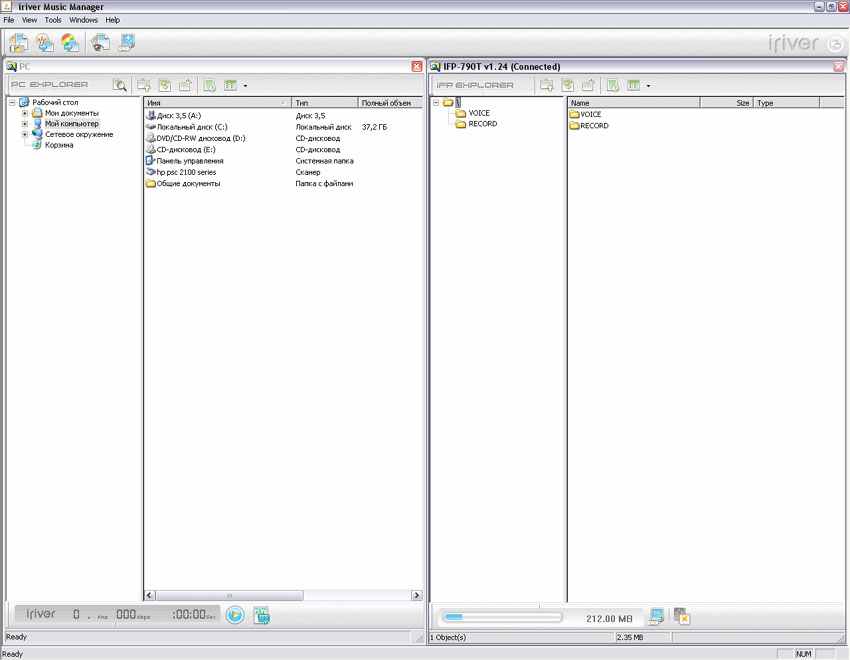Viewport: 850px width, 660px height.
Task: Select the Панель управления row
Action: point(282,161)
